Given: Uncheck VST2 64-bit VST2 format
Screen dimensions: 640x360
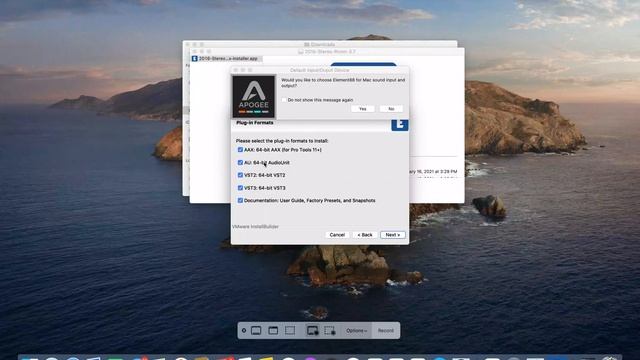Looking at the screenshot, I should pyautogui.click(x=240, y=175).
